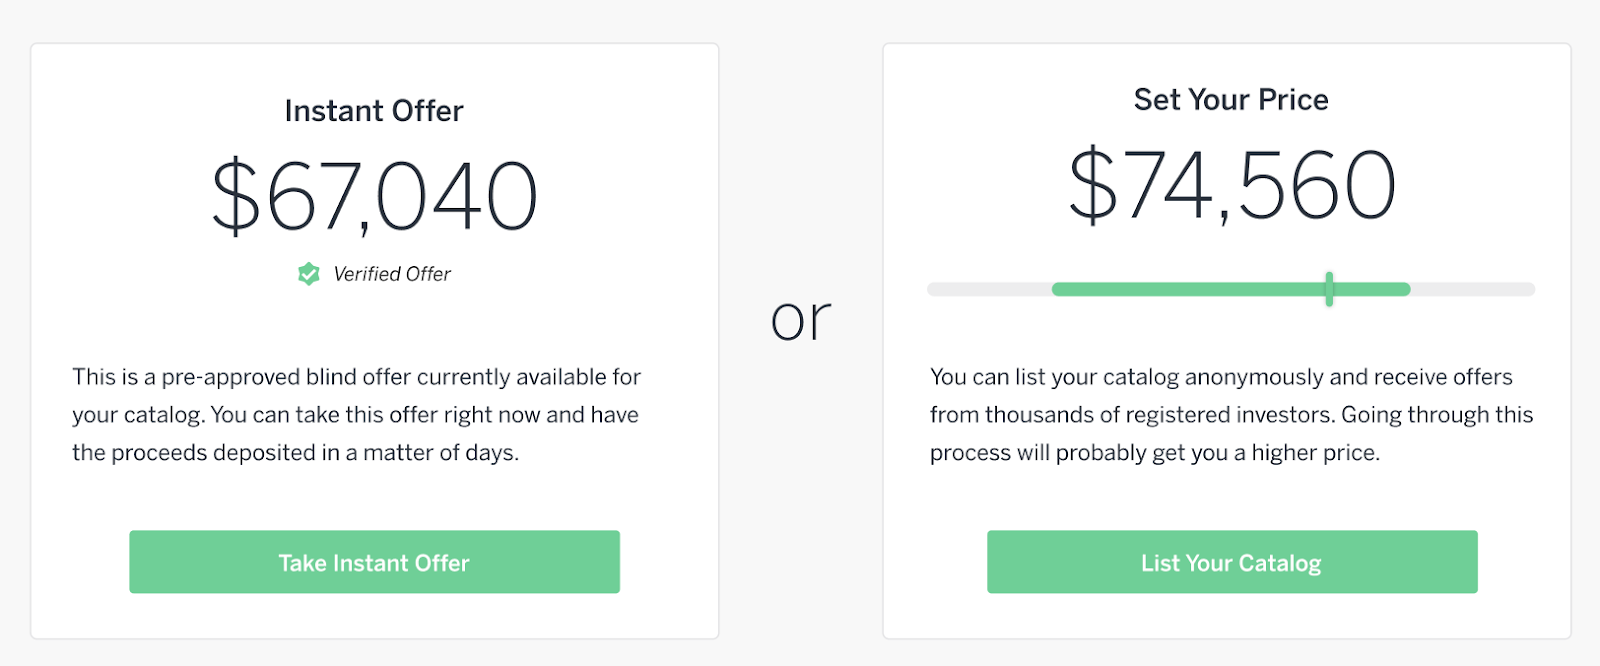Click the dollar sign of the instant offer
The height and width of the screenshot is (666, 1600).
point(236,195)
